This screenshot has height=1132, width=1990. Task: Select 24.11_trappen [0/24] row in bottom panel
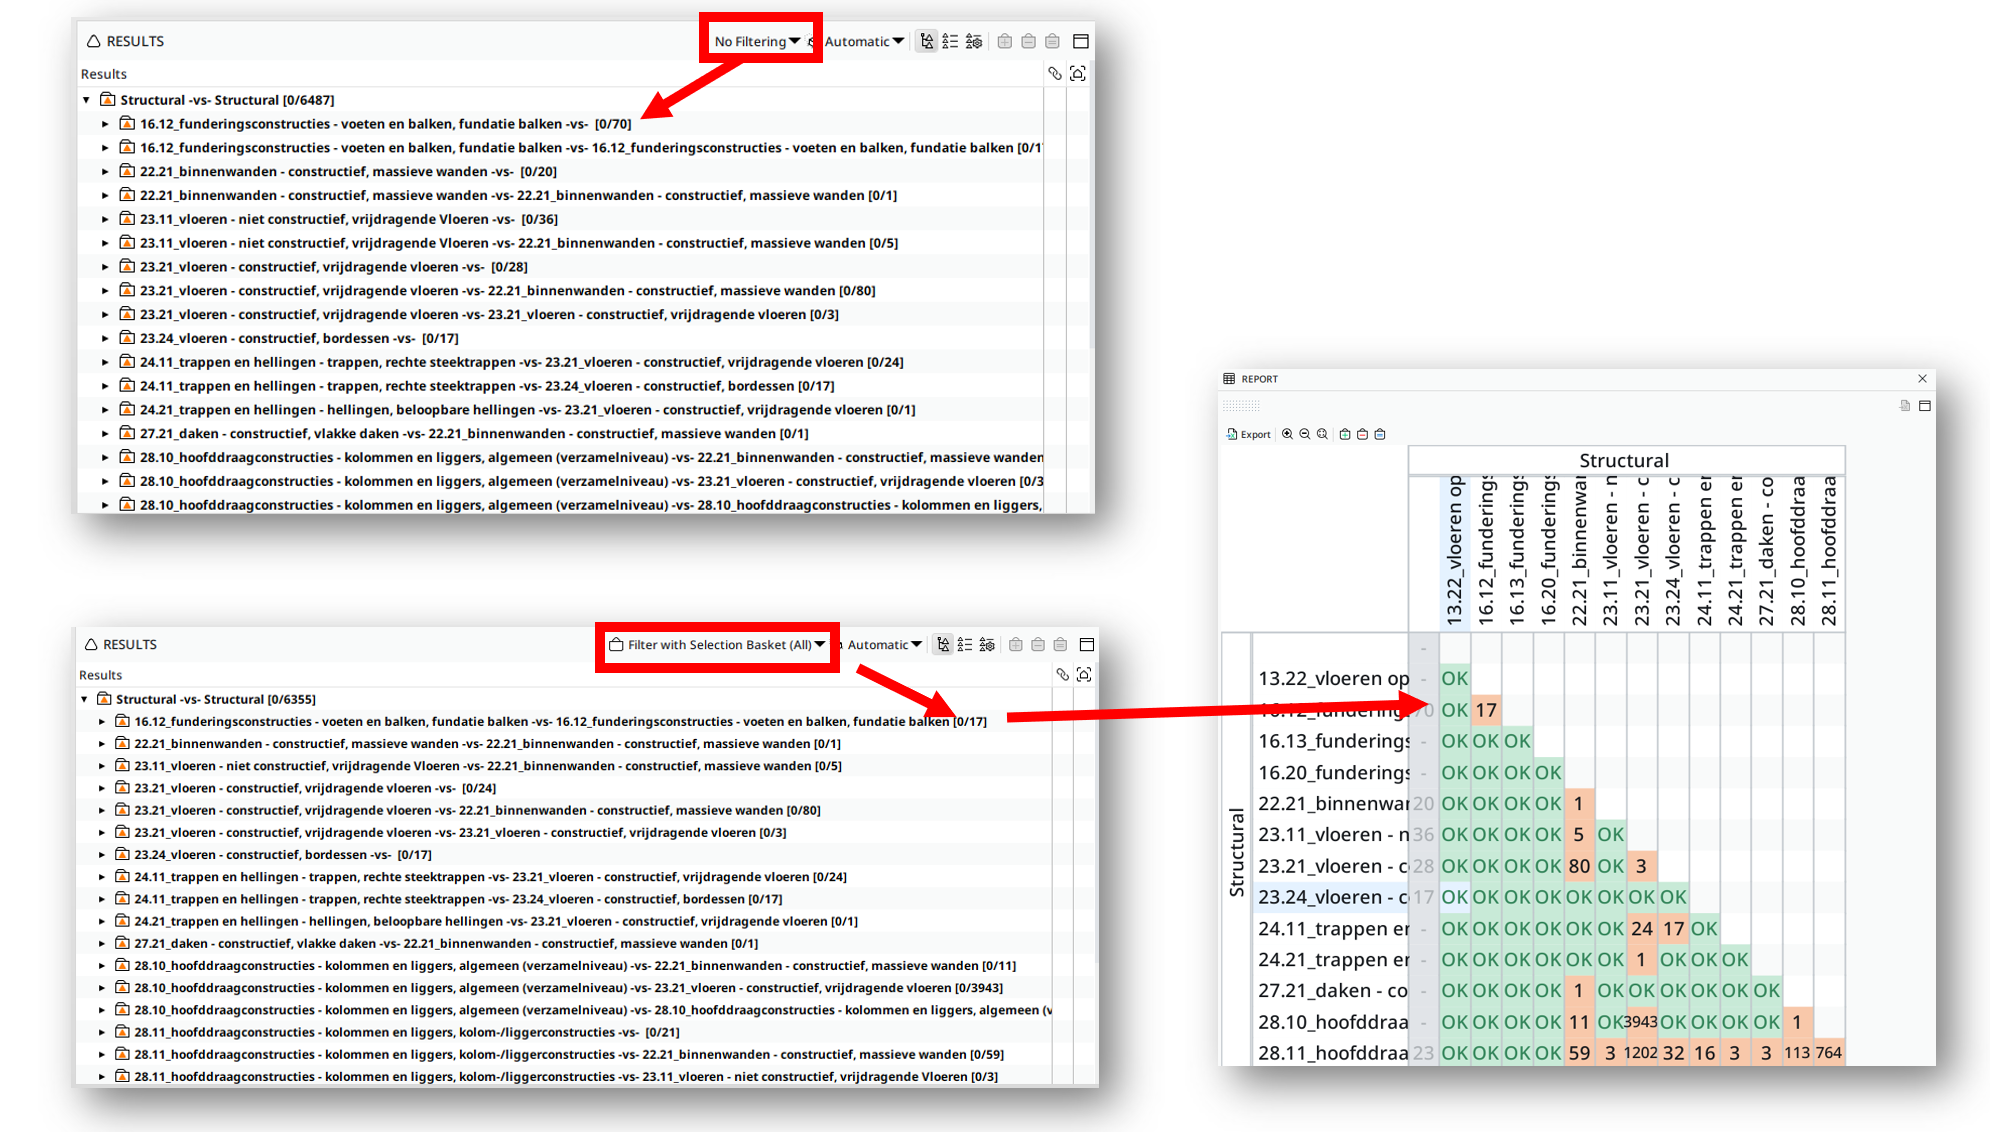point(481,877)
